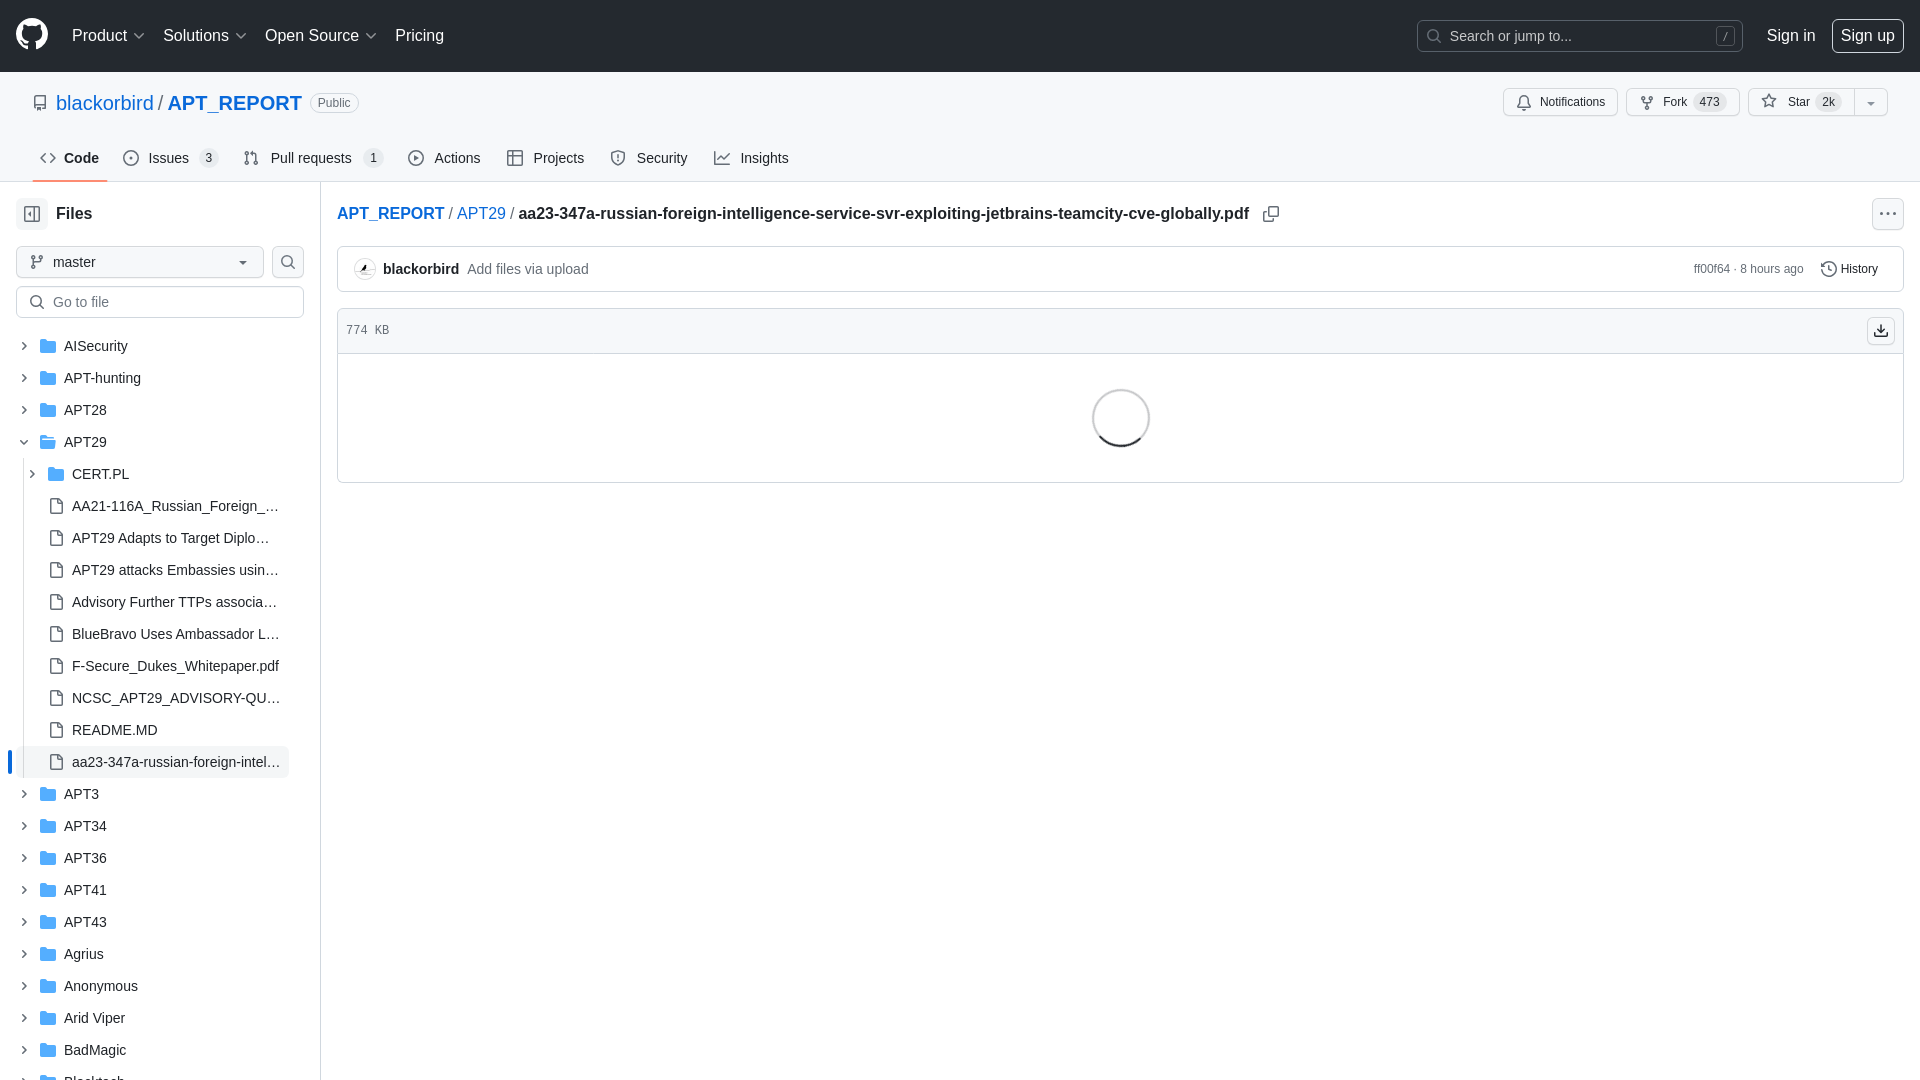1920x1080 pixels.
Task: Open the star lists dropdown arrow
Action: click(x=1871, y=102)
